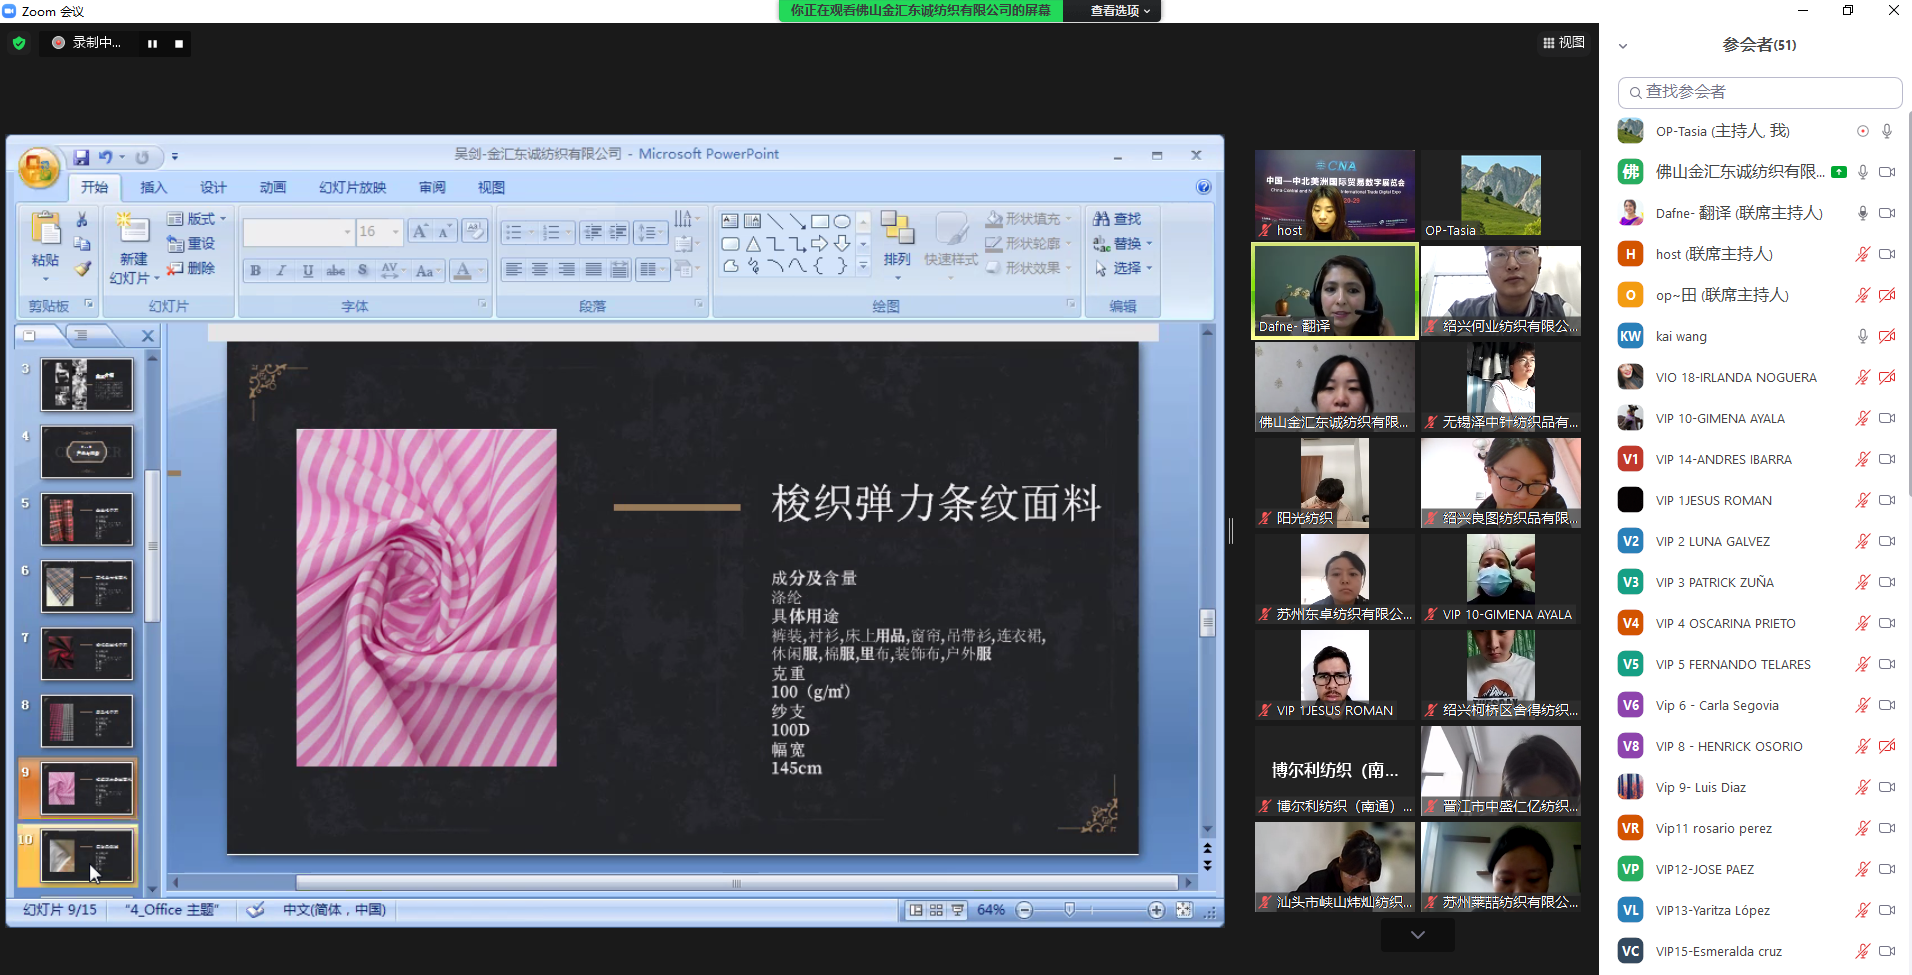Open the 设计 ribbon tab

pyautogui.click(x=213, y=187)
